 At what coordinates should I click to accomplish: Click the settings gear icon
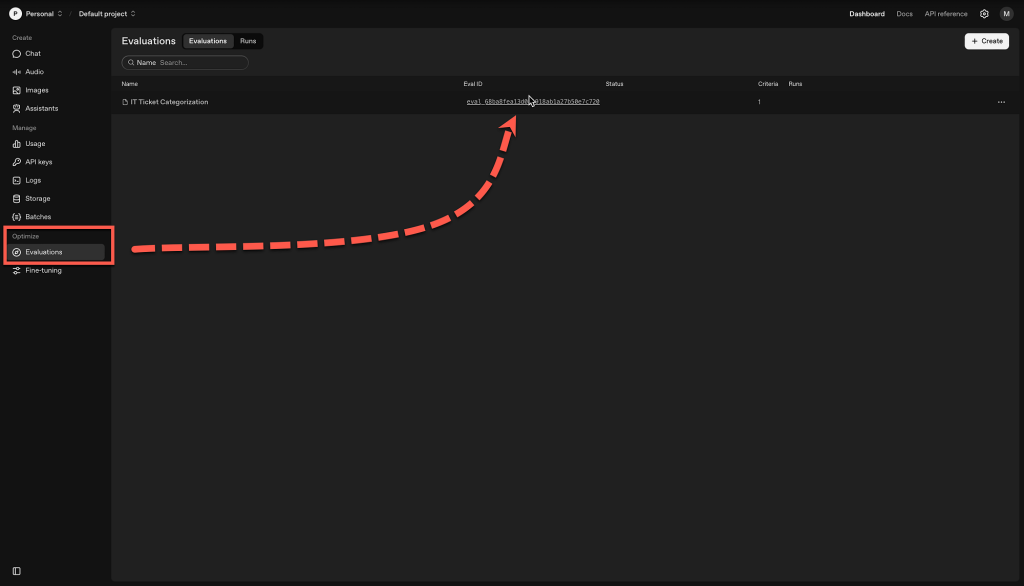pos(984,14)
